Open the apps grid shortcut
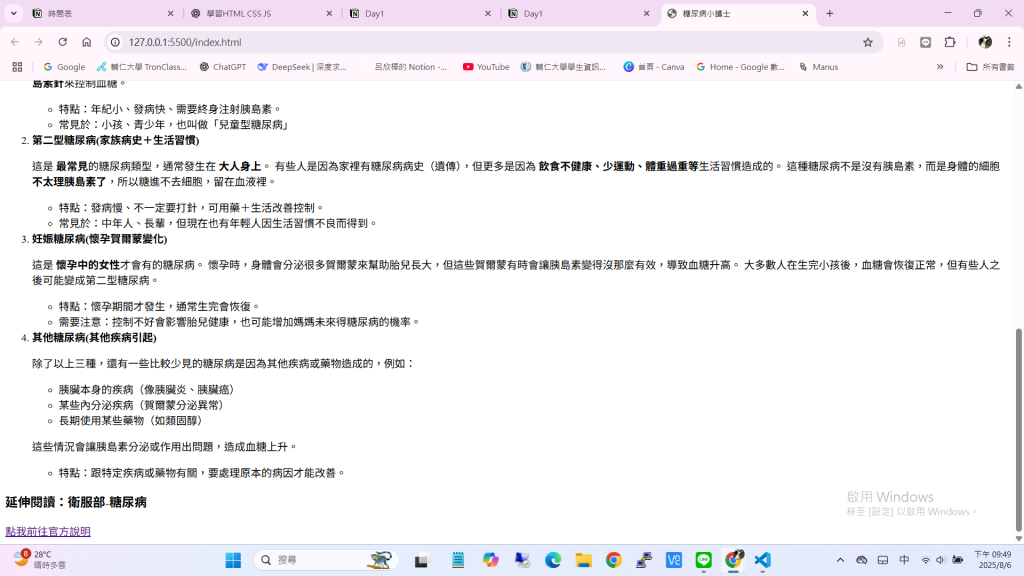 tap(18, 67)
